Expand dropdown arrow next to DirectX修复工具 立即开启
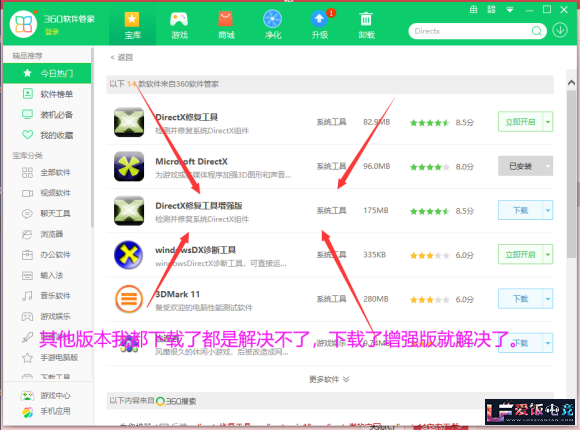580x430 pixels. tap(548, 122)
